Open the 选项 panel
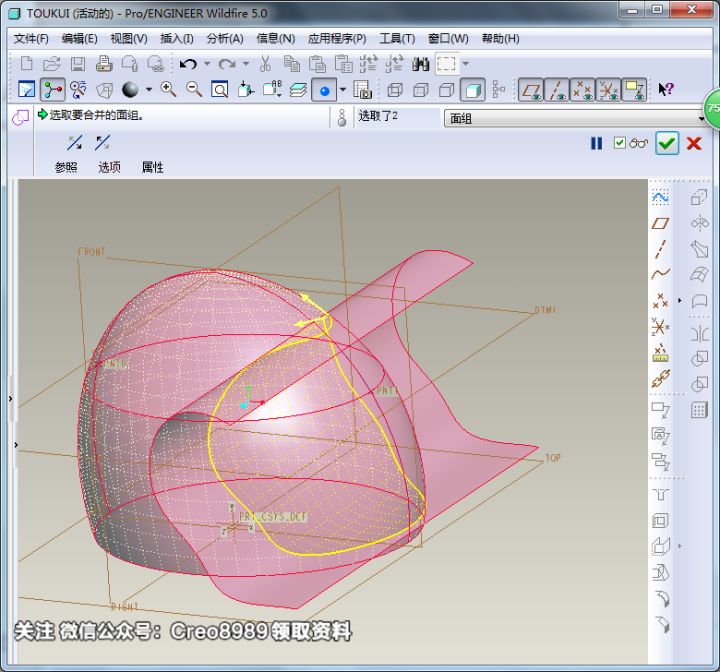Viewport: 720px width, 672px height. 109,167
